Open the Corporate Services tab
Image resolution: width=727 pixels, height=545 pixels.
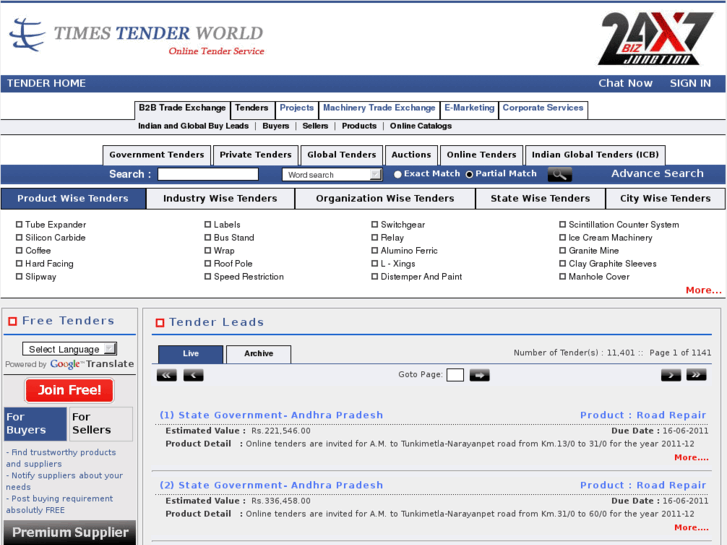[x=543, y=109]
